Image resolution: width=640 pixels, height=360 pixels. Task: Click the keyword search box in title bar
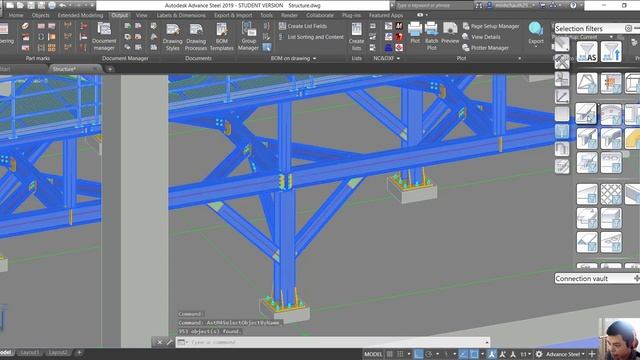coord(433,5)
